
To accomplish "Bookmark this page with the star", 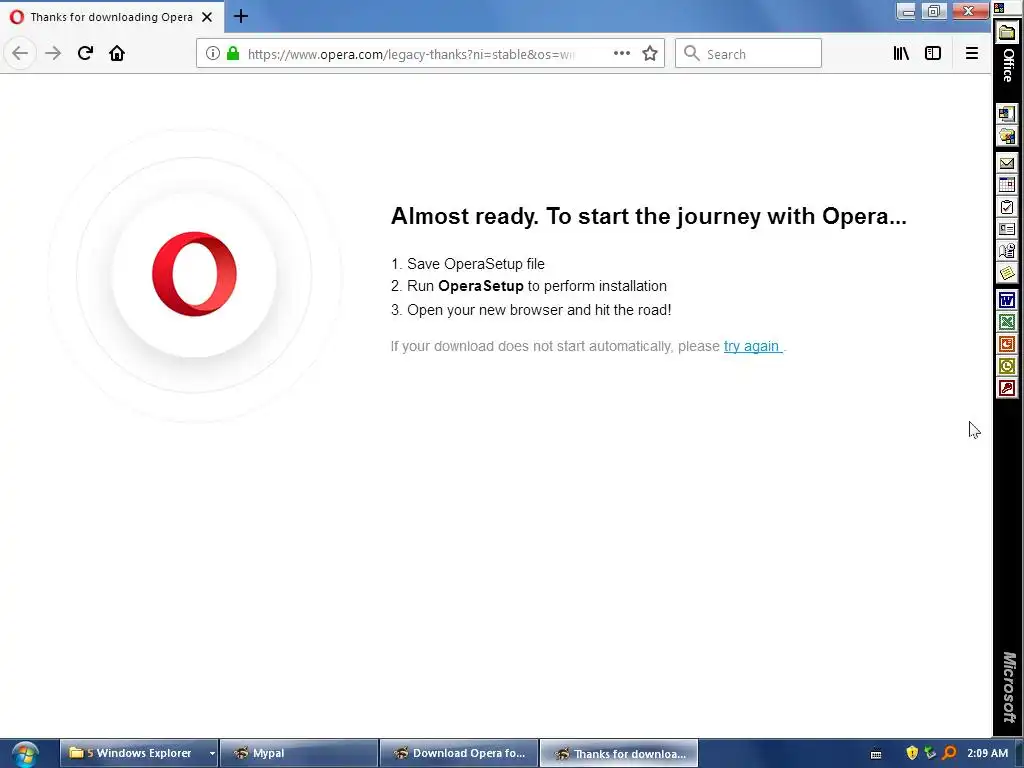I will 650,54.
